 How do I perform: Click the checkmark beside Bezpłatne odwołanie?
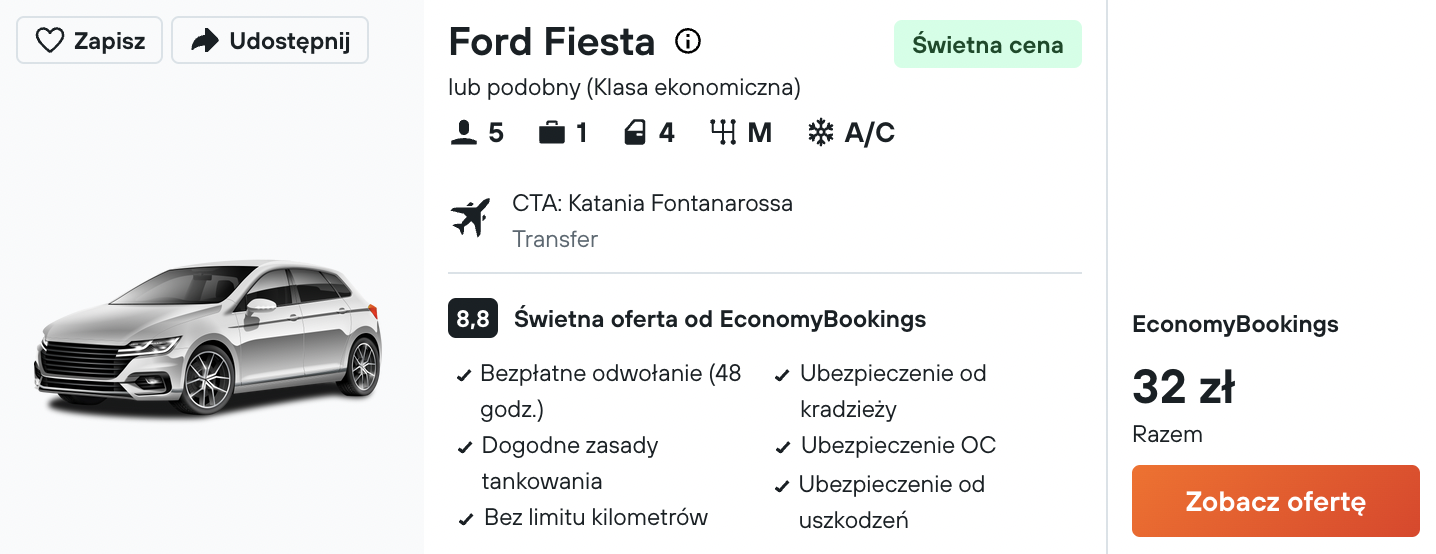click(x=464, y=376)
